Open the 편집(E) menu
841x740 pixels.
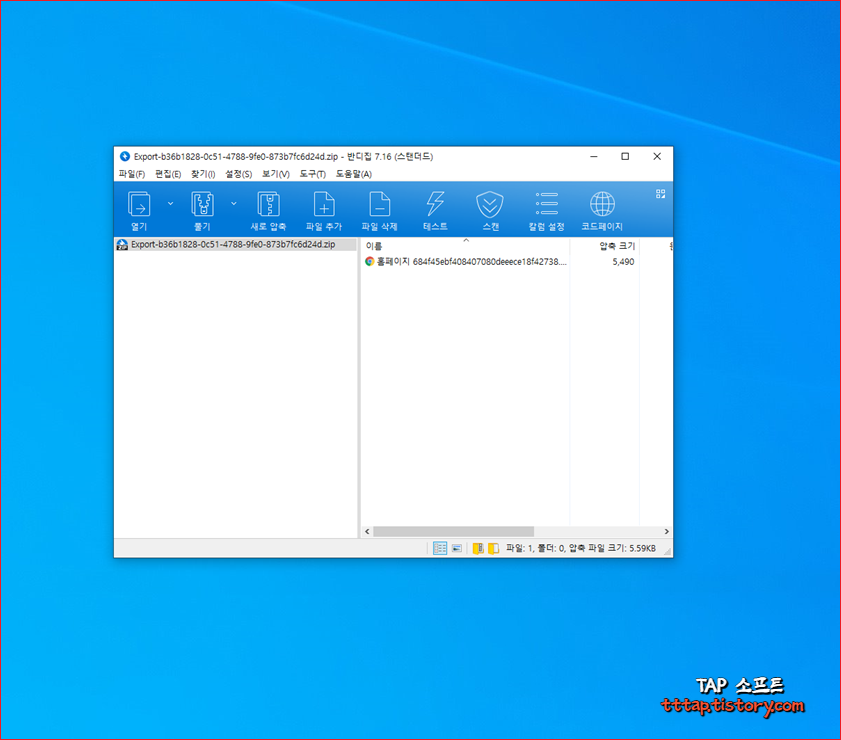tap(168, 174)
